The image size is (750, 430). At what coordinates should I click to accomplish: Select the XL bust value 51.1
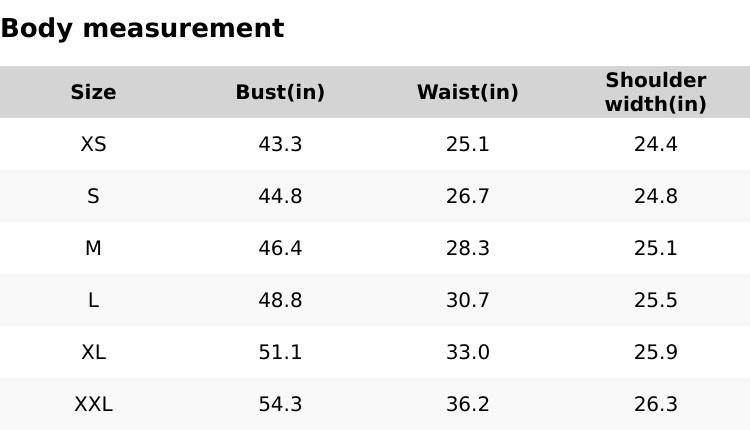click(280, 352)
